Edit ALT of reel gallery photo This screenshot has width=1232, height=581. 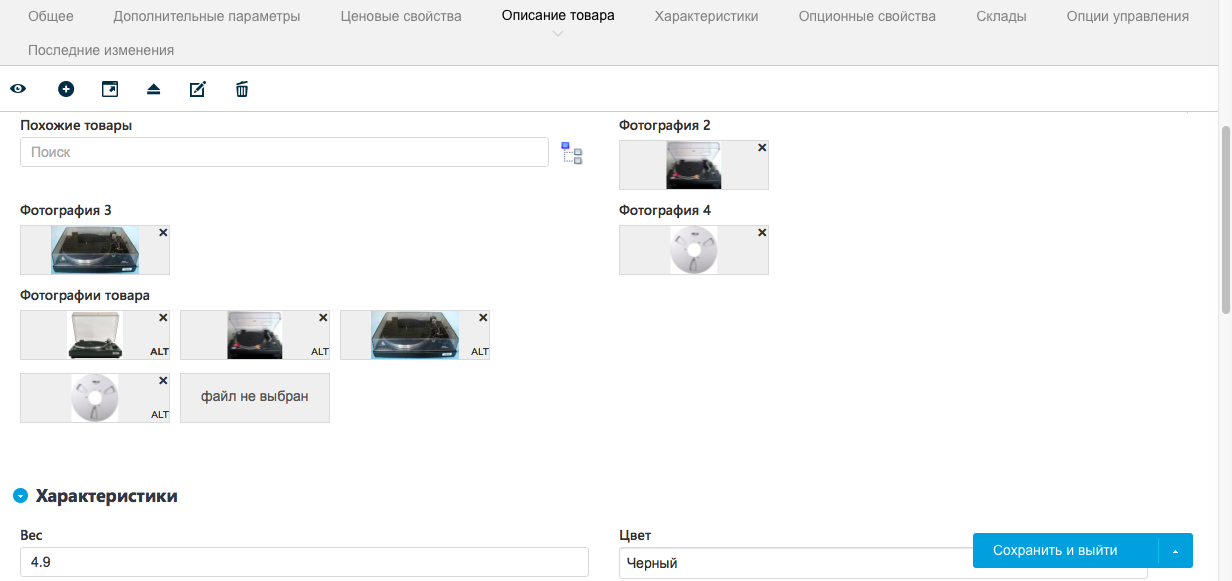[160, 415]
